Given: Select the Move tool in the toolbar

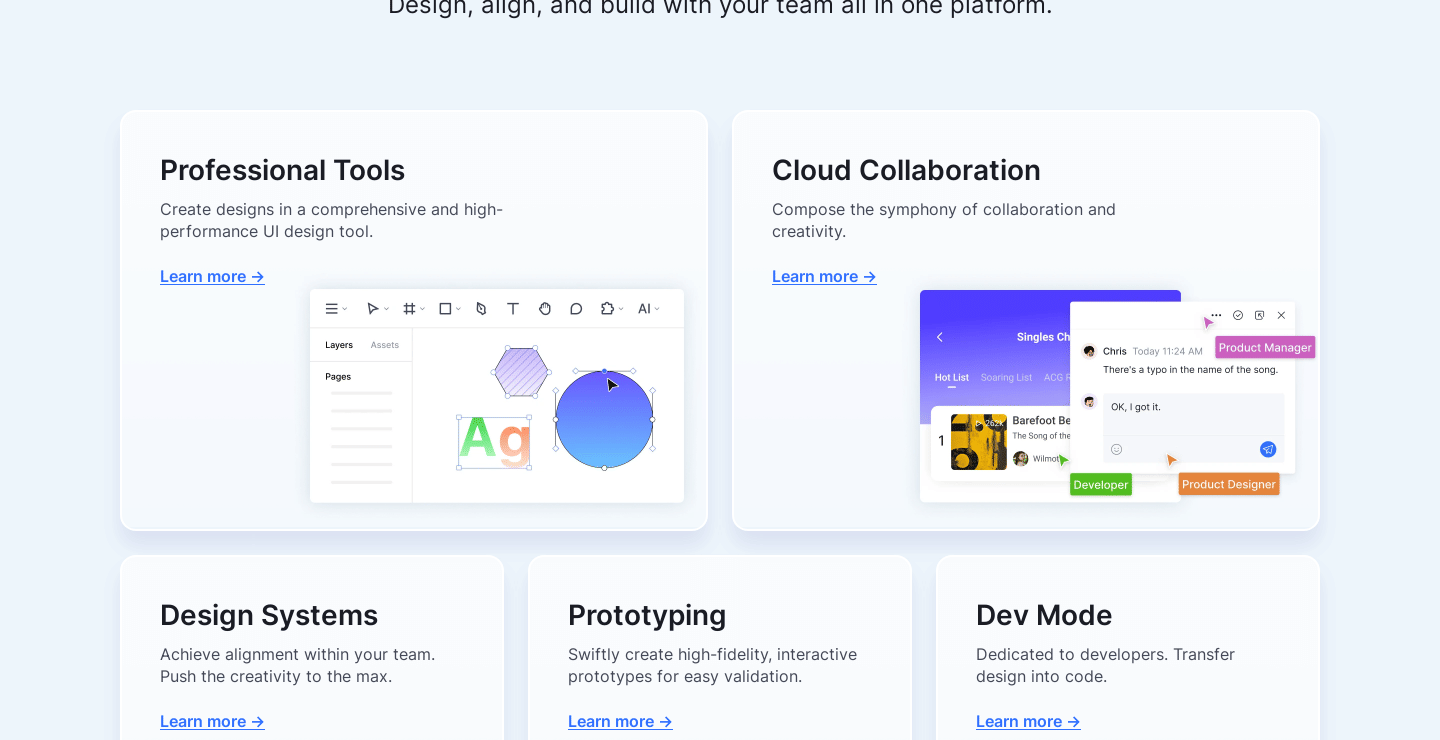Looking at the screenshot, I should point(372,308).
